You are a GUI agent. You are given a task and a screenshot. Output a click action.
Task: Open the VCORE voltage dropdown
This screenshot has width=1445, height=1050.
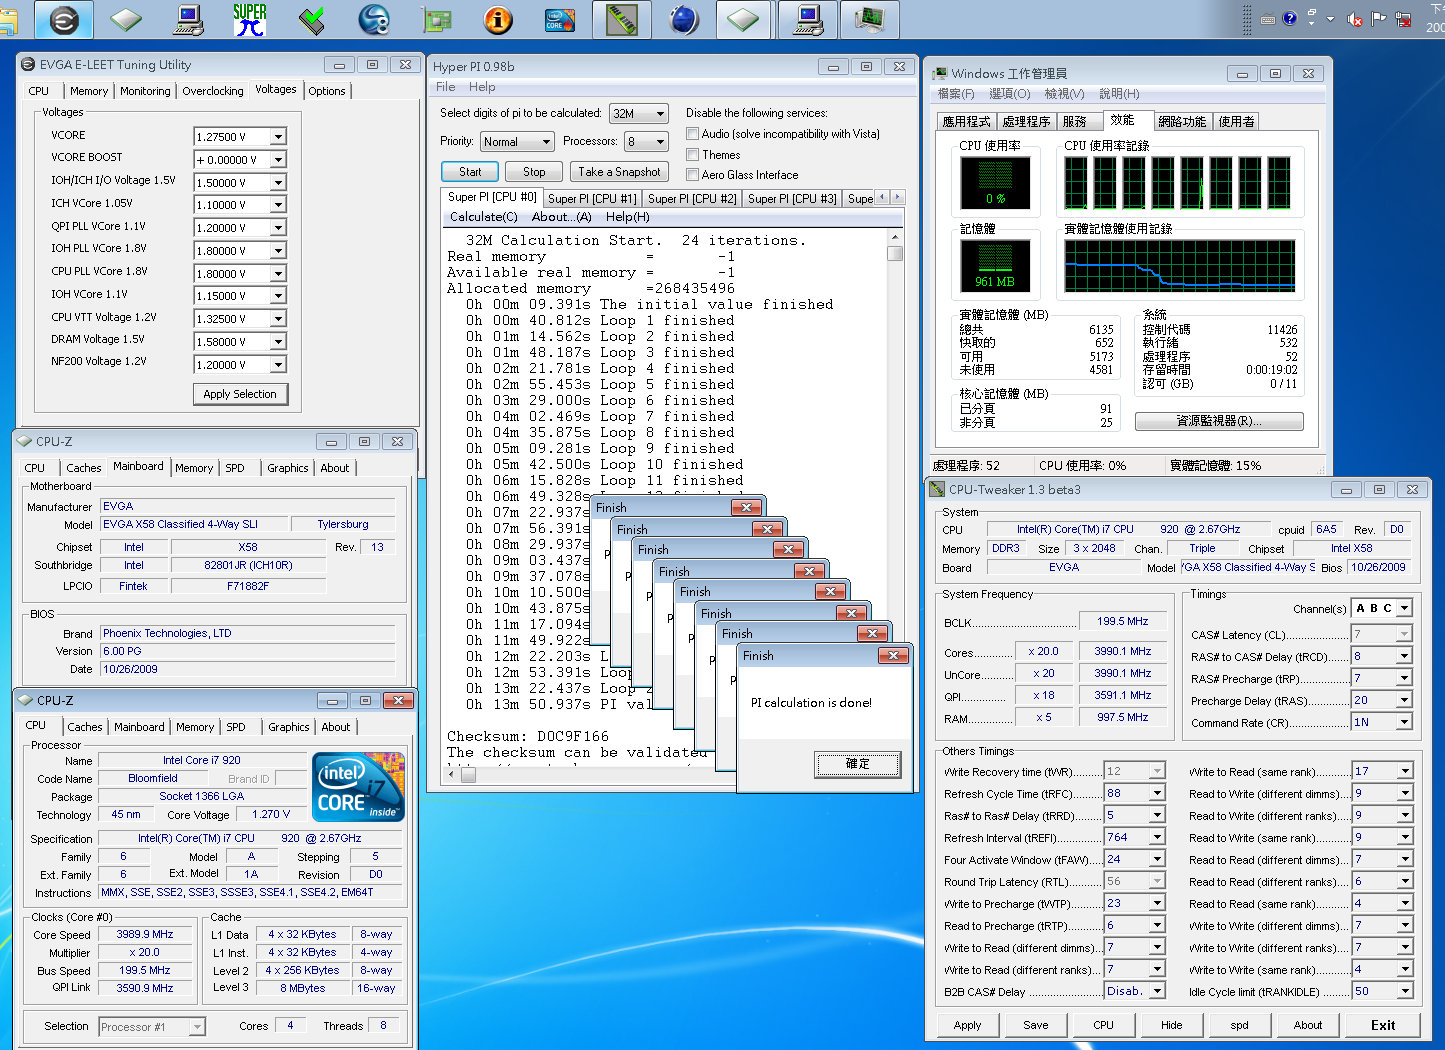[x=278, y=137]
